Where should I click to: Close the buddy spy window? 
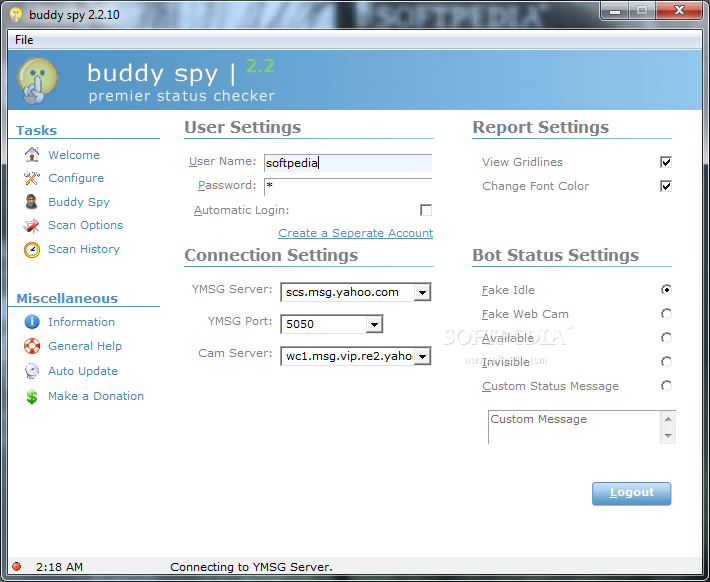pyautogui.click(x=679, y=11)
